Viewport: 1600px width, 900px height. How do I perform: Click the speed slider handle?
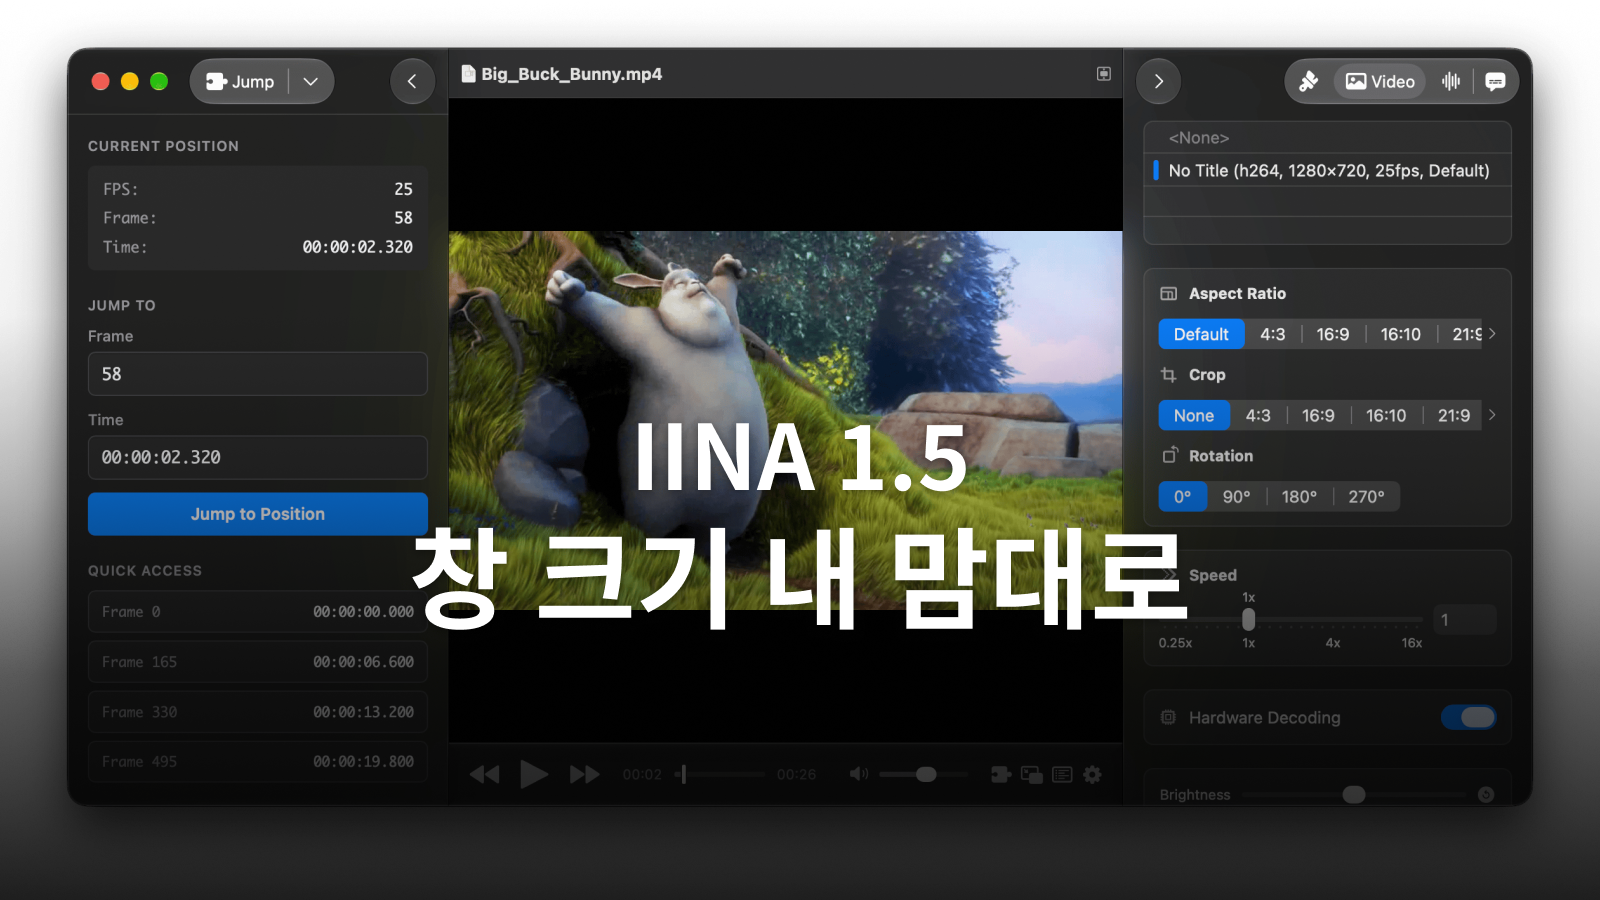[x=1248, y=620]
